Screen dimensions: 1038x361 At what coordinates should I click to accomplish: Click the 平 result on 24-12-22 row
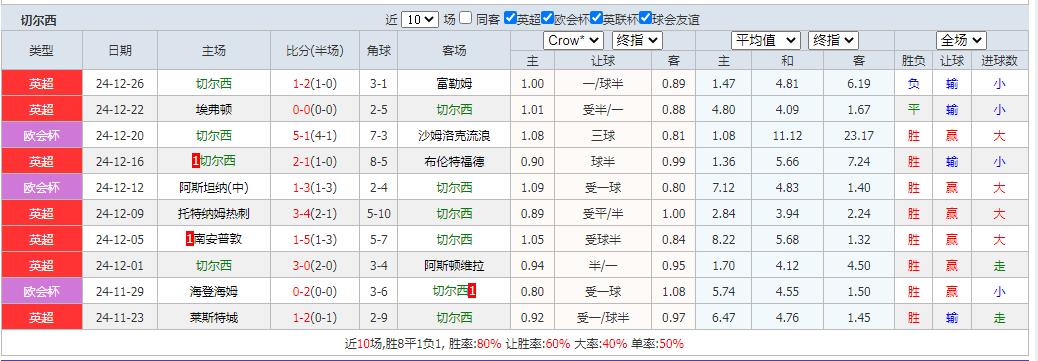point(914,110)
